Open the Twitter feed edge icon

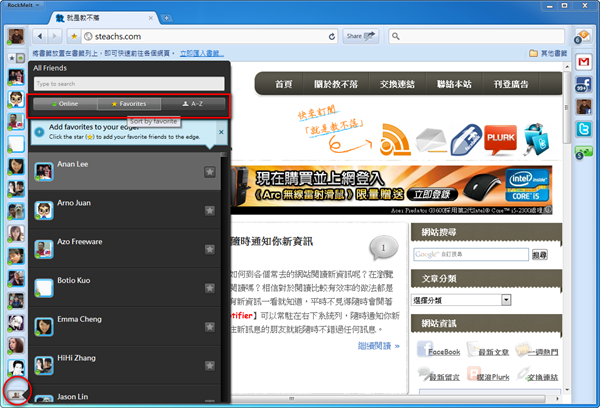tap(584, 129)
